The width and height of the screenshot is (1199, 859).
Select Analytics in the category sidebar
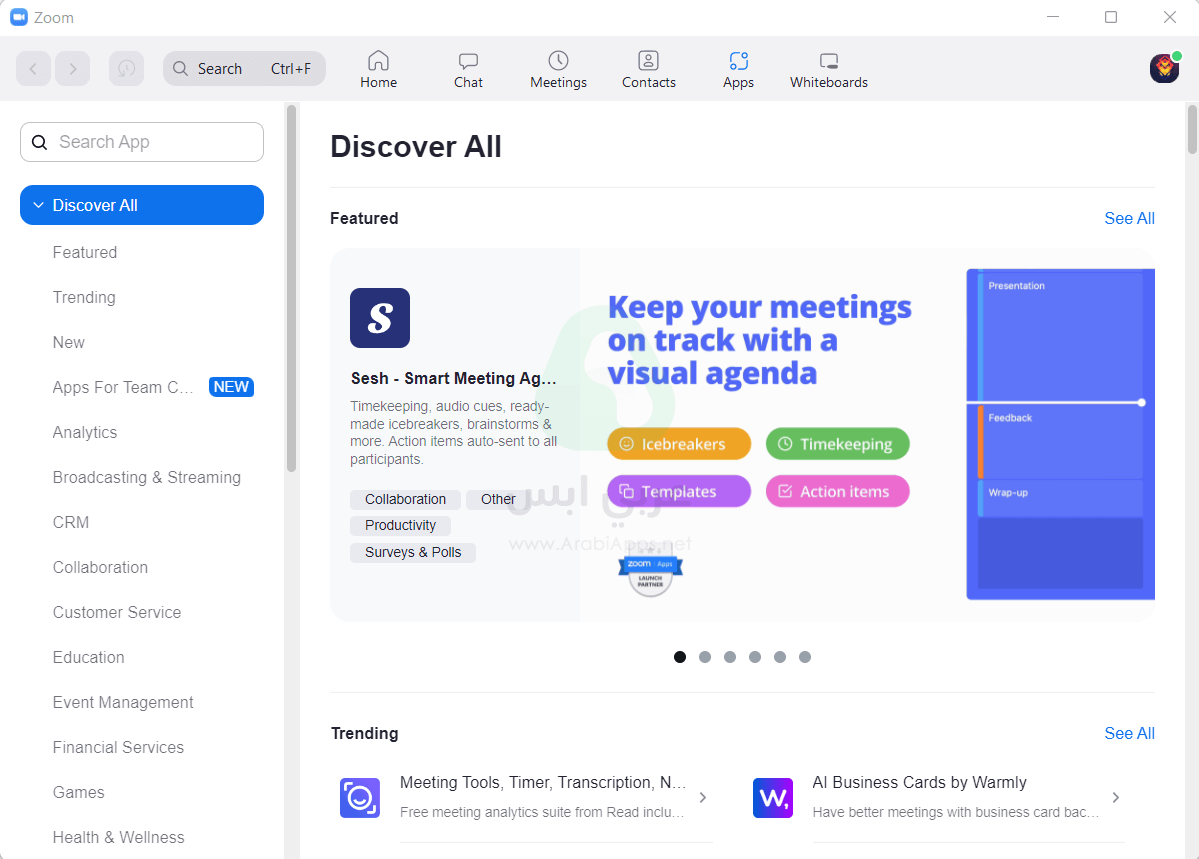85,432
